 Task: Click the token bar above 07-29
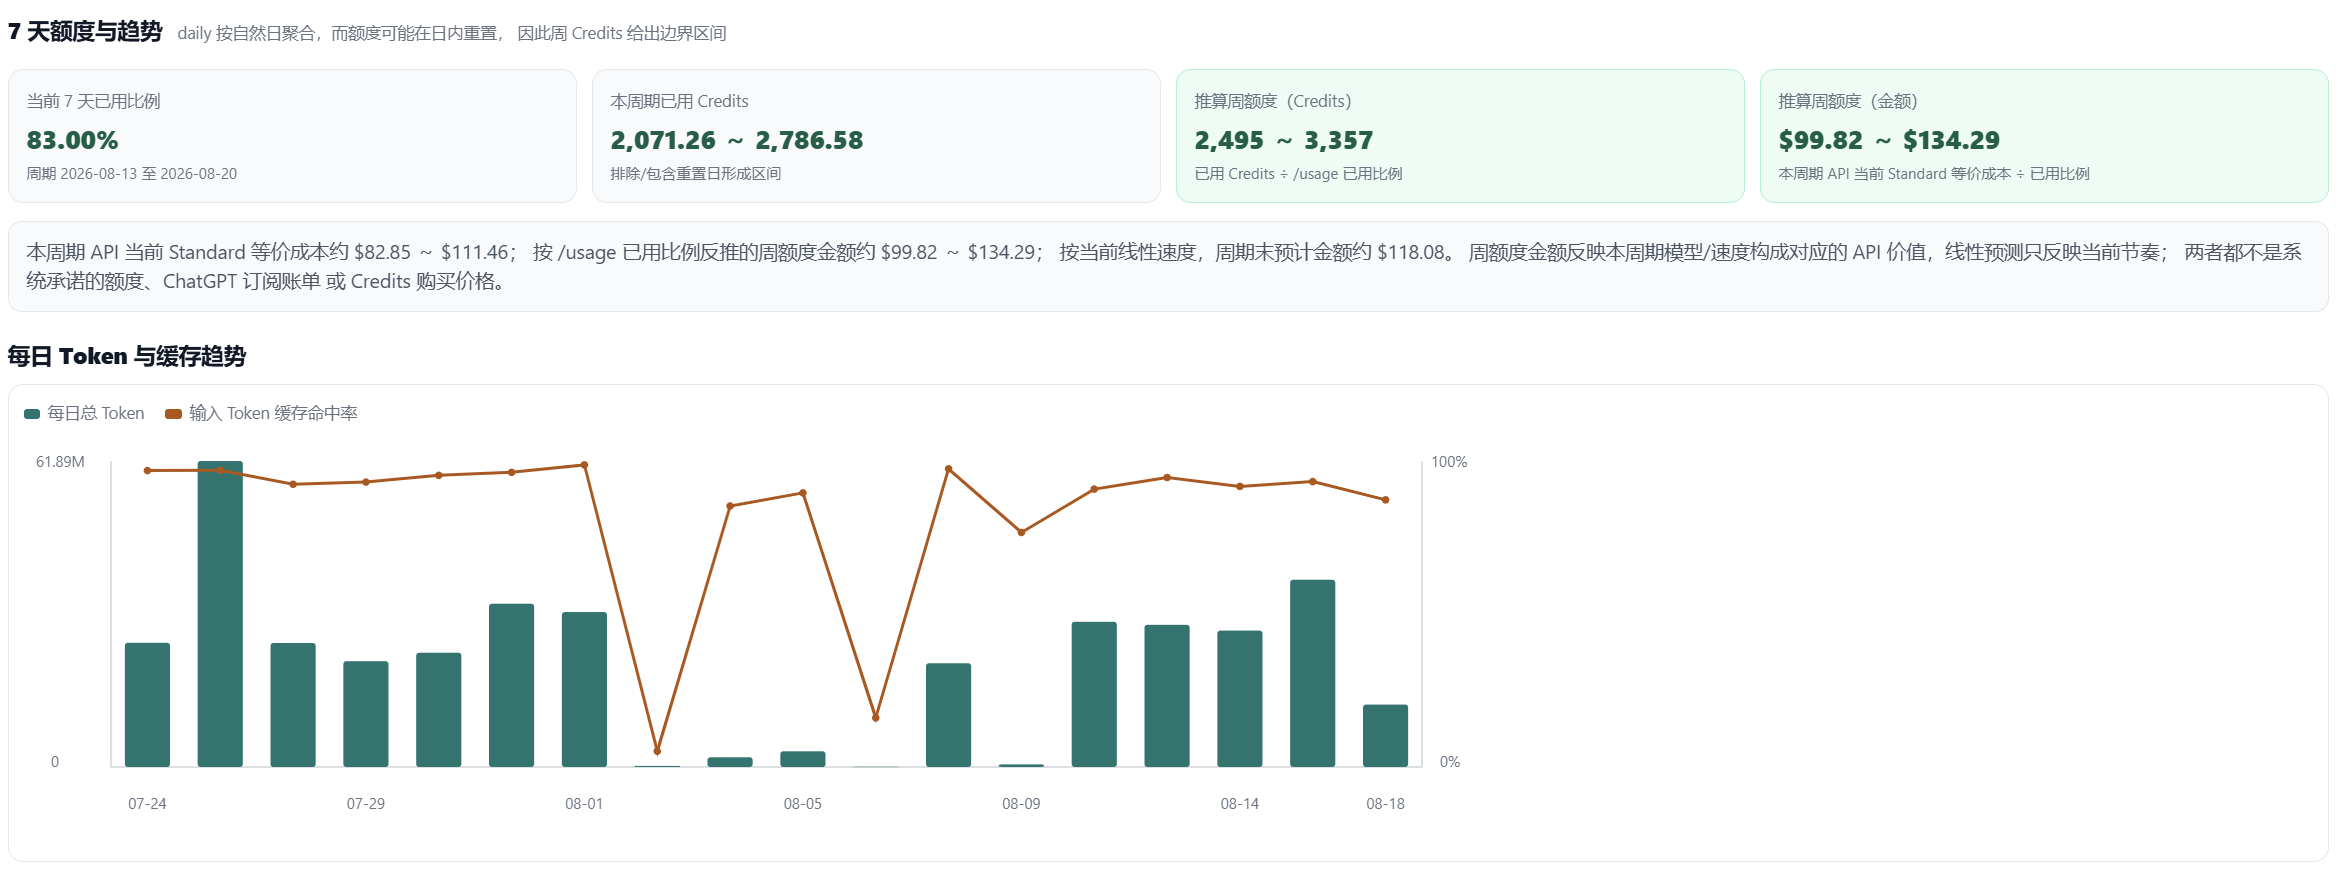[x=366, y=714]
